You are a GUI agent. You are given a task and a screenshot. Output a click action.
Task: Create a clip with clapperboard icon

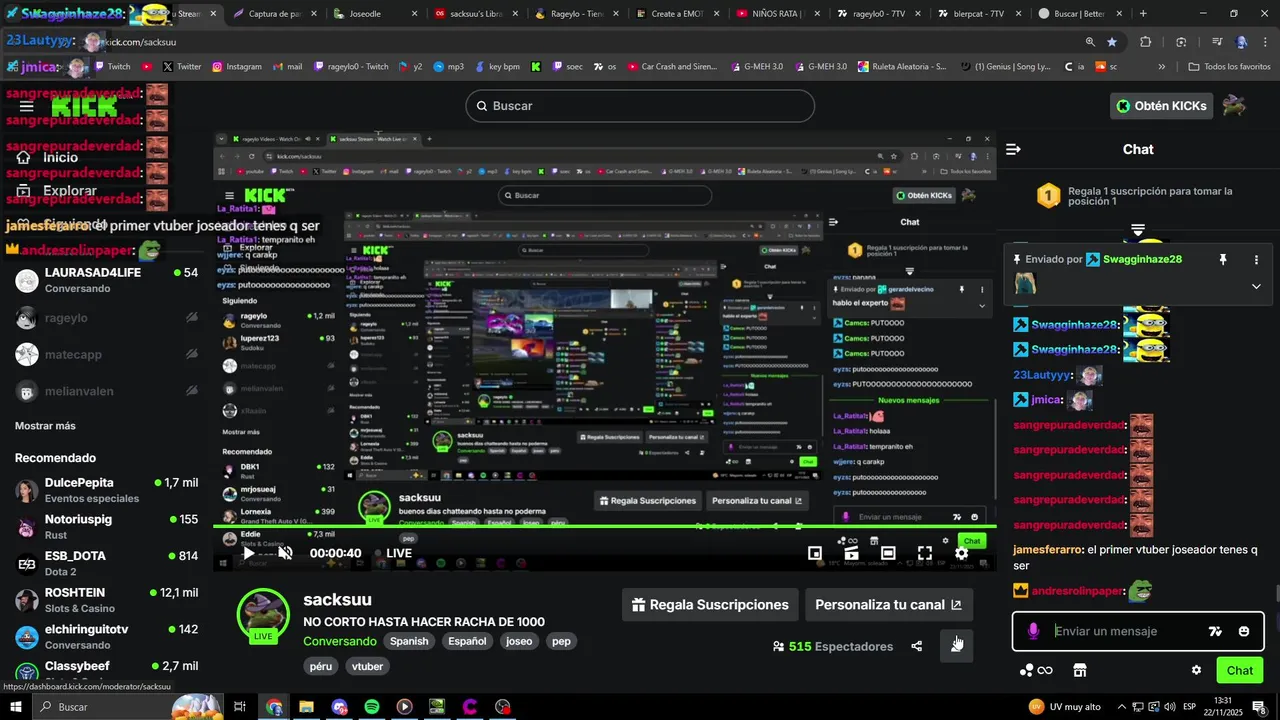pyautogui.click(x=851, y=553)
